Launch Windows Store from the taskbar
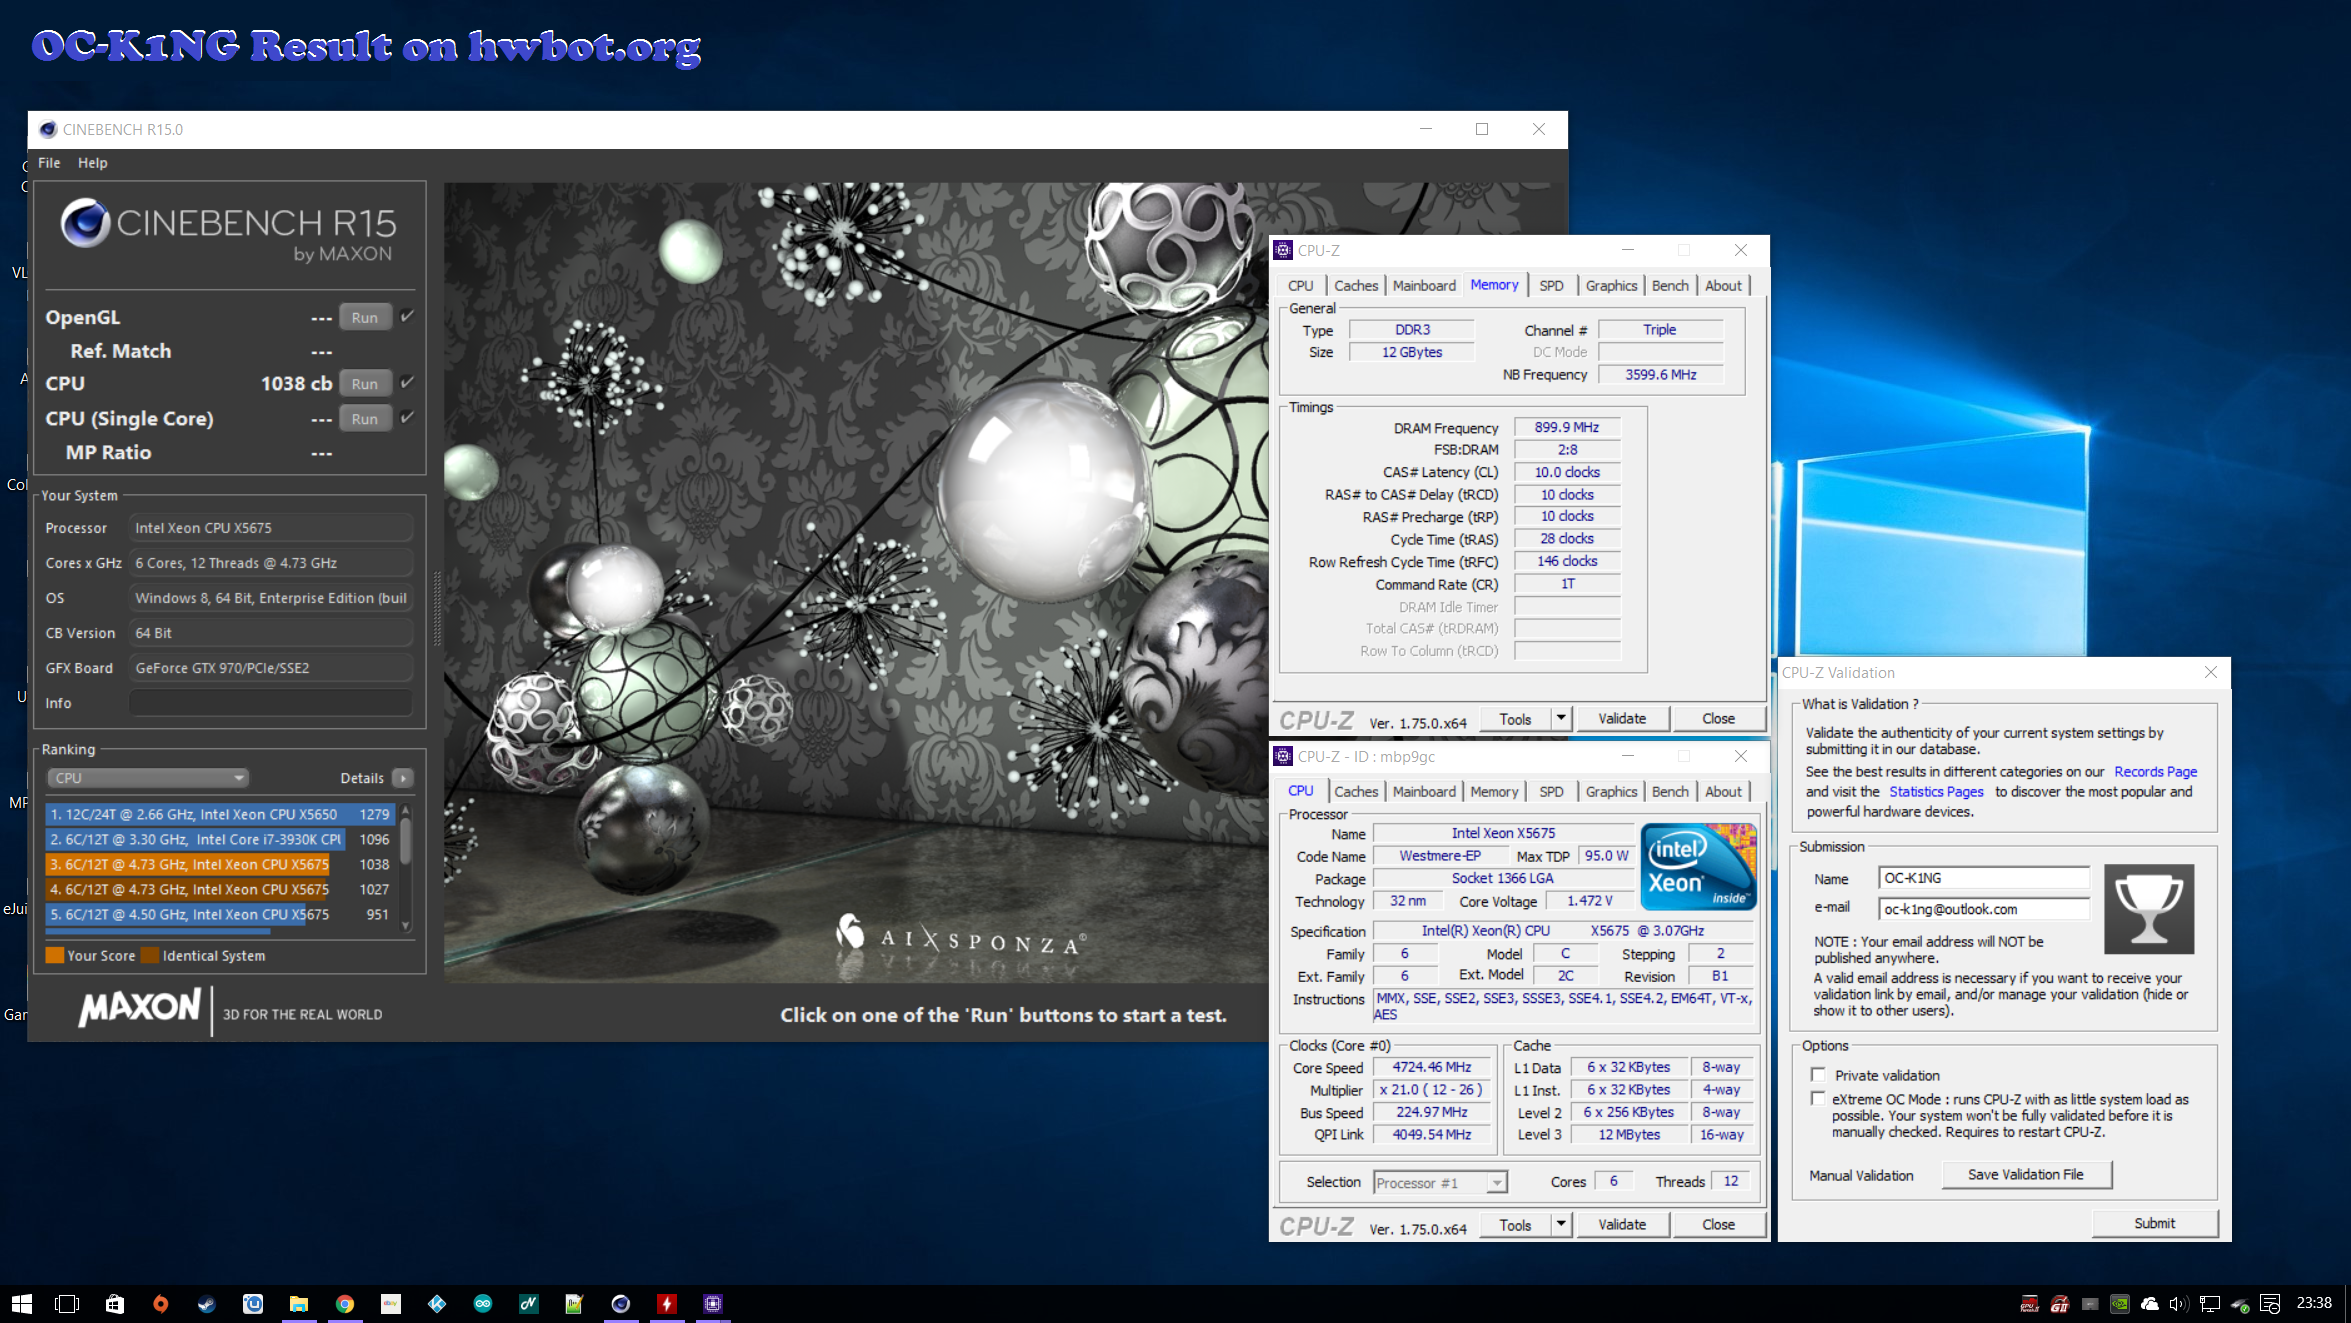Screen dimensions: 2351x1323 click(x=115, y=1303)
